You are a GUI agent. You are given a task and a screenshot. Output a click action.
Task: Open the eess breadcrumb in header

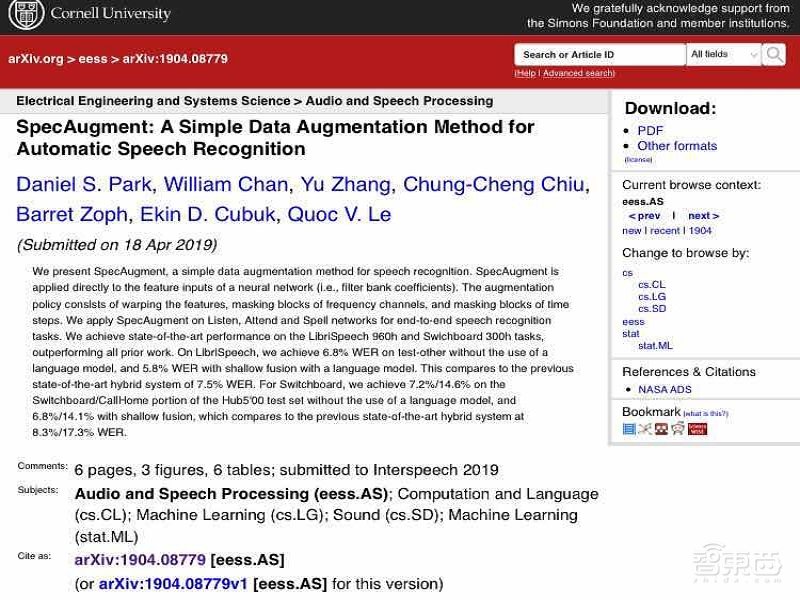(x=93, y=59)
